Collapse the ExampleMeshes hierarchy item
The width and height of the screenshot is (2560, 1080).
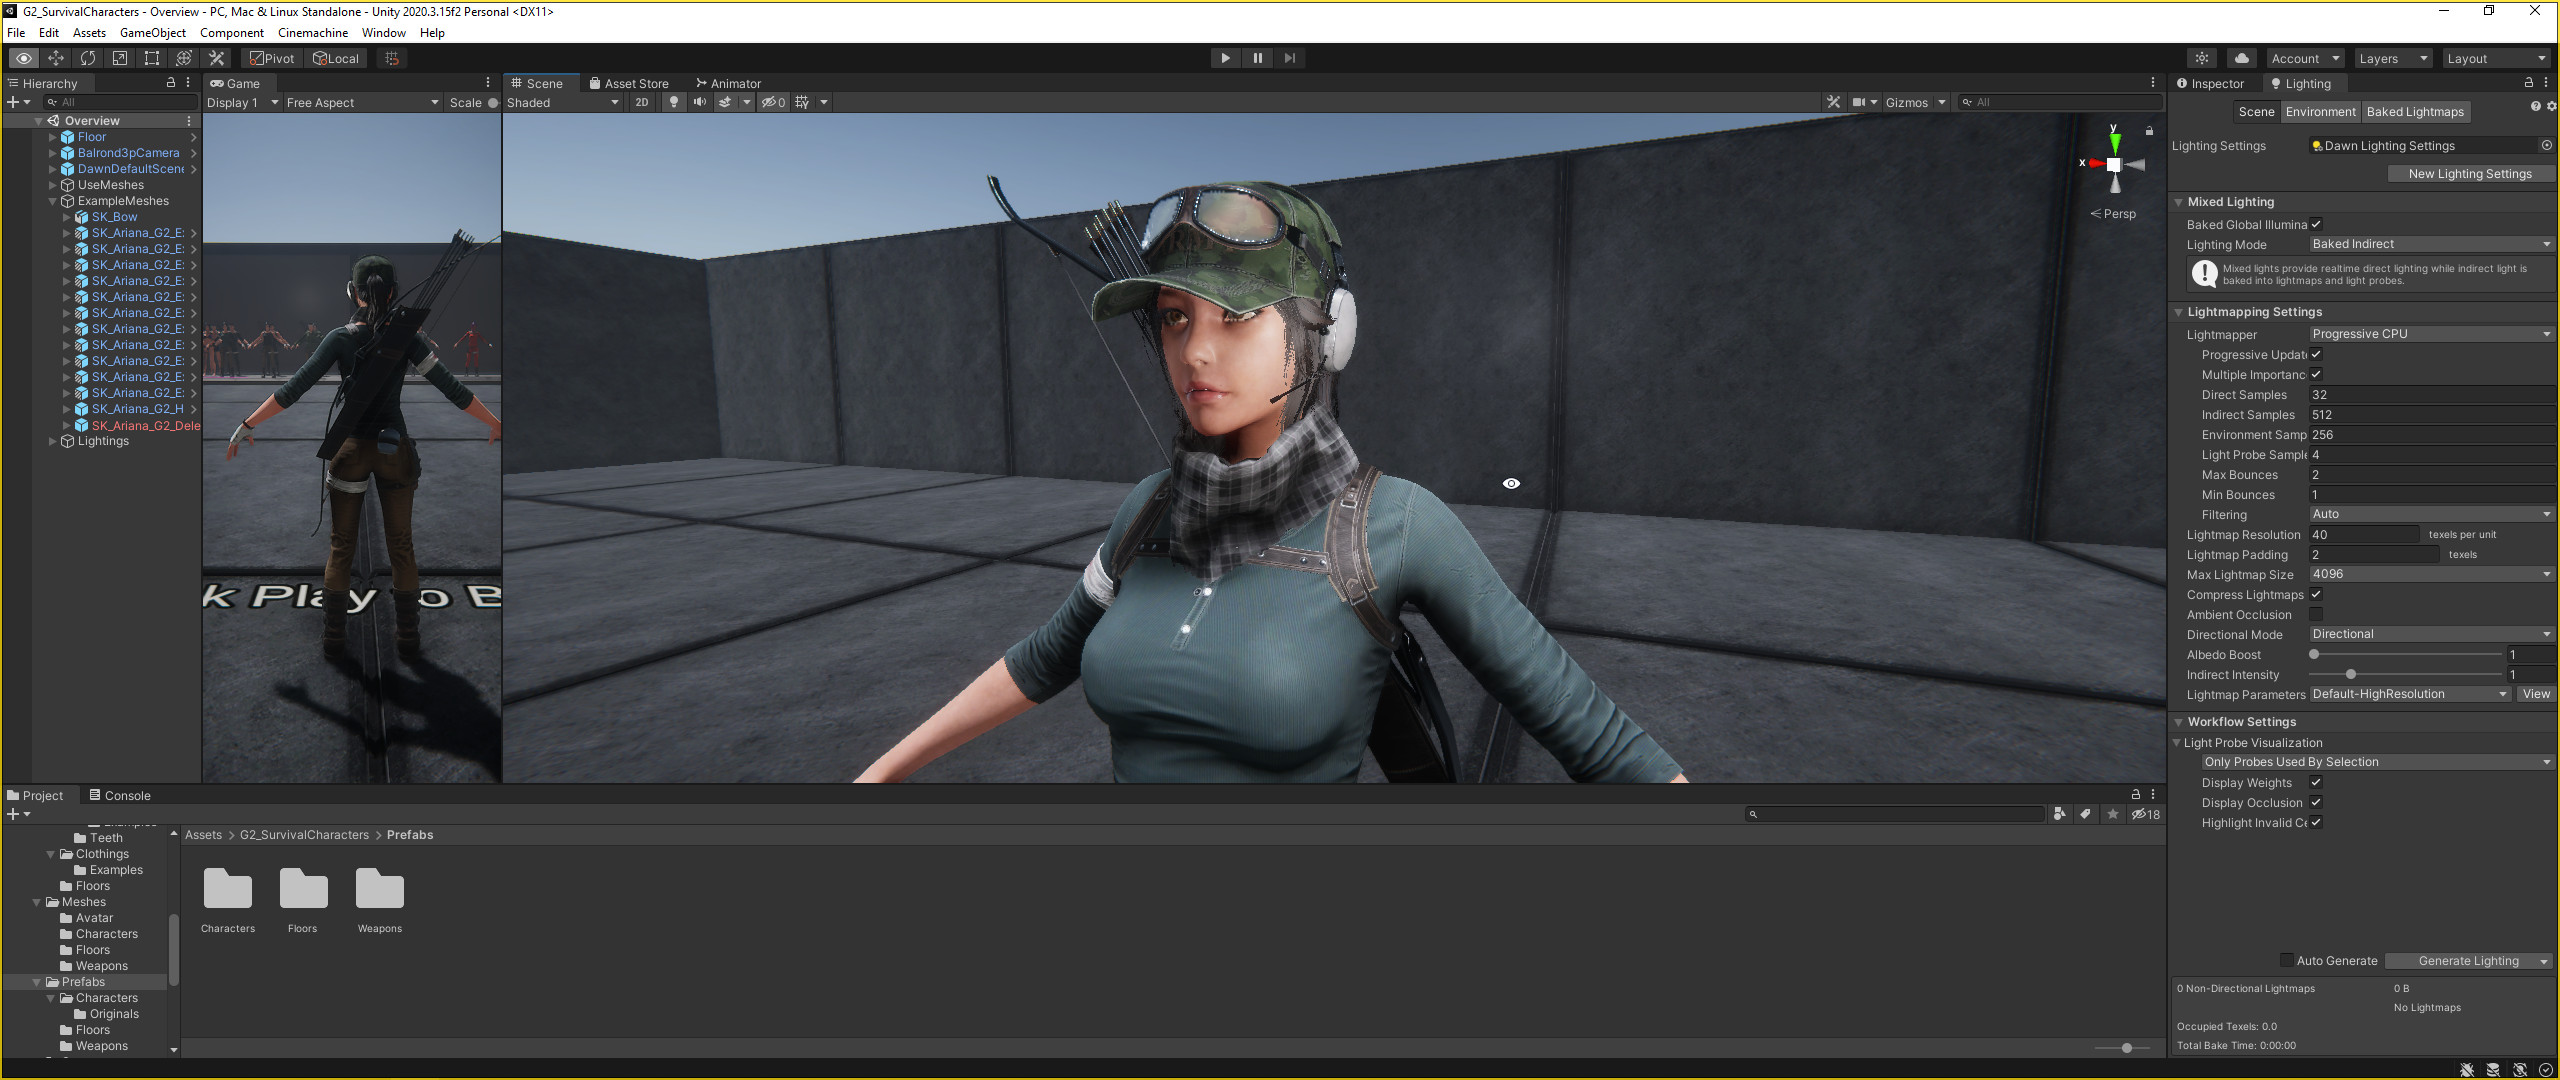[x=53, y=201]
